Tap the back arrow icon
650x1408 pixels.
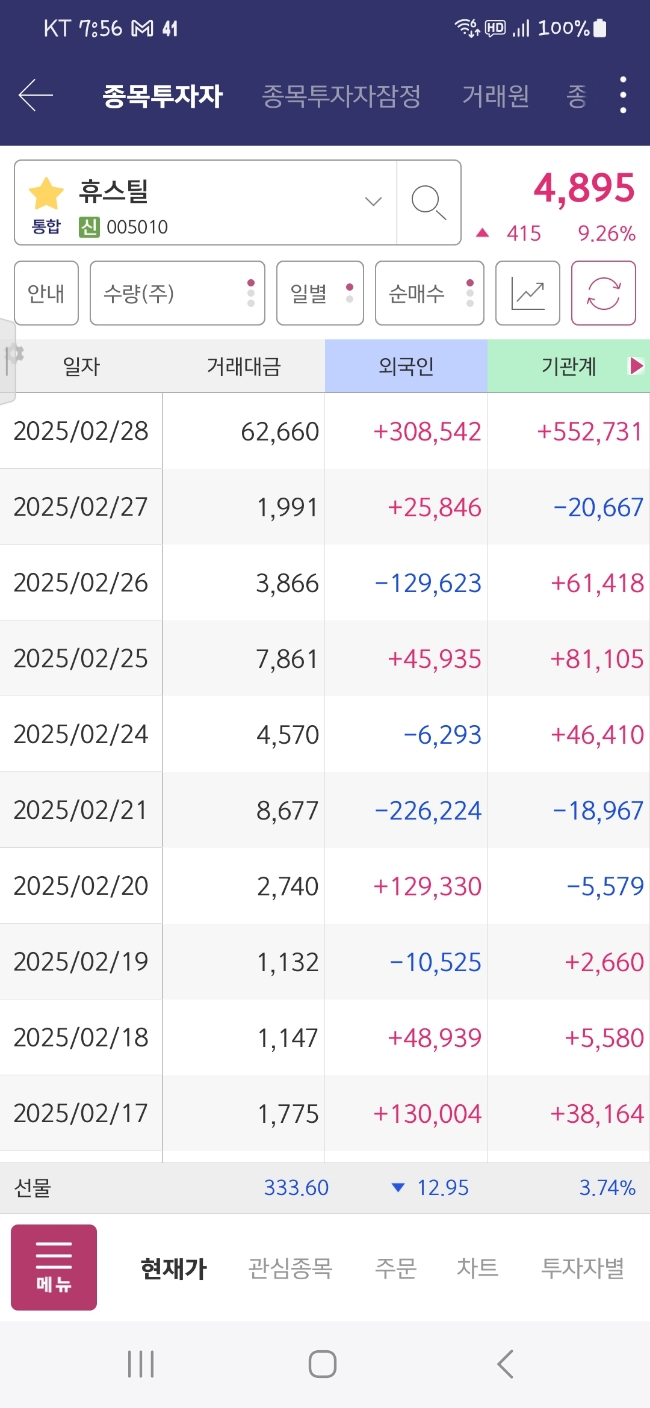36,96
